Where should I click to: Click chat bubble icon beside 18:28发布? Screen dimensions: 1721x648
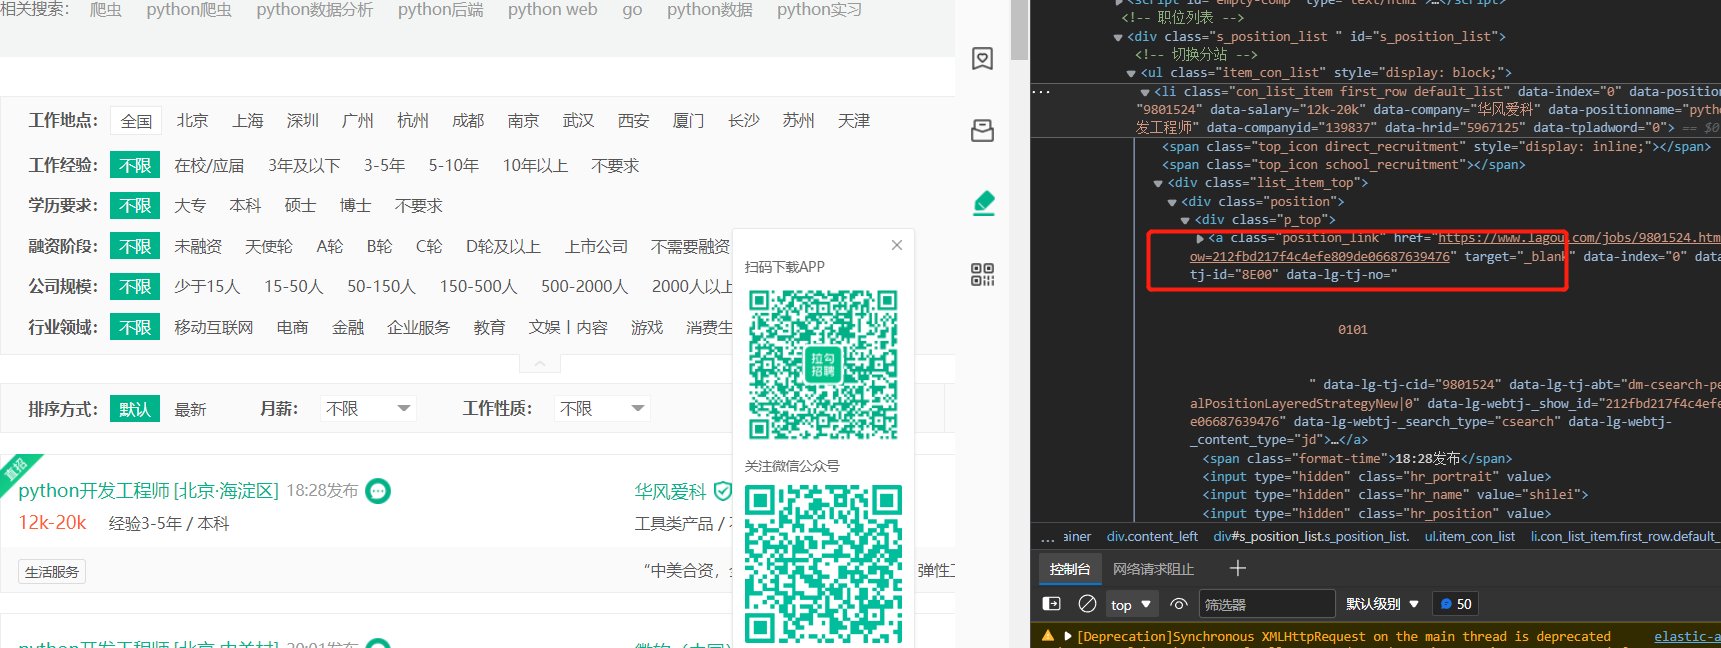click(x=378, y=491)
